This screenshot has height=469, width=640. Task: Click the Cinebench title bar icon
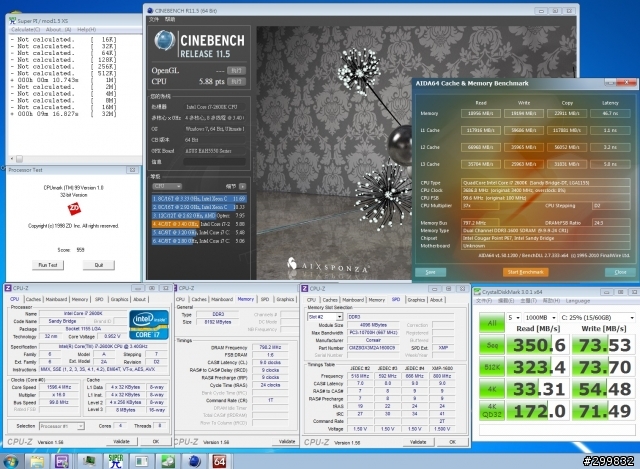150,11
